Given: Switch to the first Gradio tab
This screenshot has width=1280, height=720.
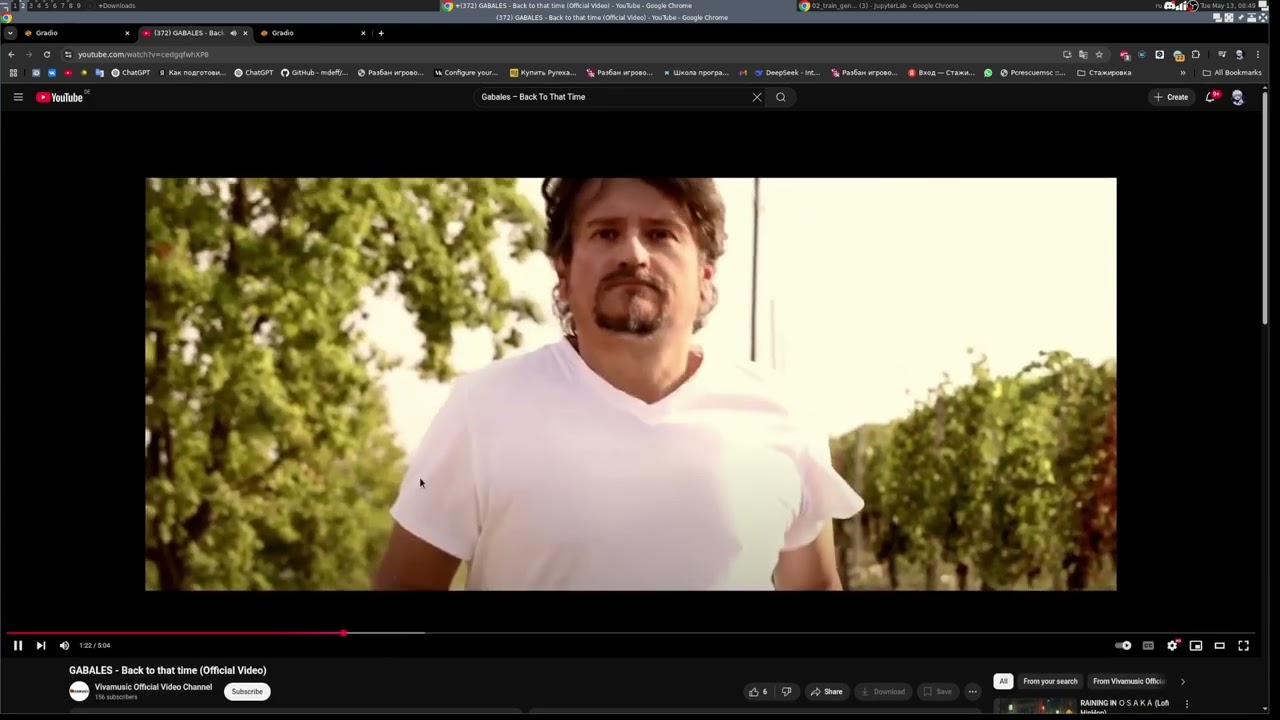Looking at the screenshot, I should 78,33.
